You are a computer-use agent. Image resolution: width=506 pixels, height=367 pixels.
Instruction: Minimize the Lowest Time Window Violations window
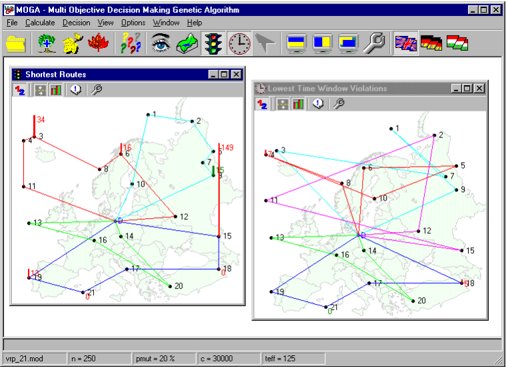456,88
